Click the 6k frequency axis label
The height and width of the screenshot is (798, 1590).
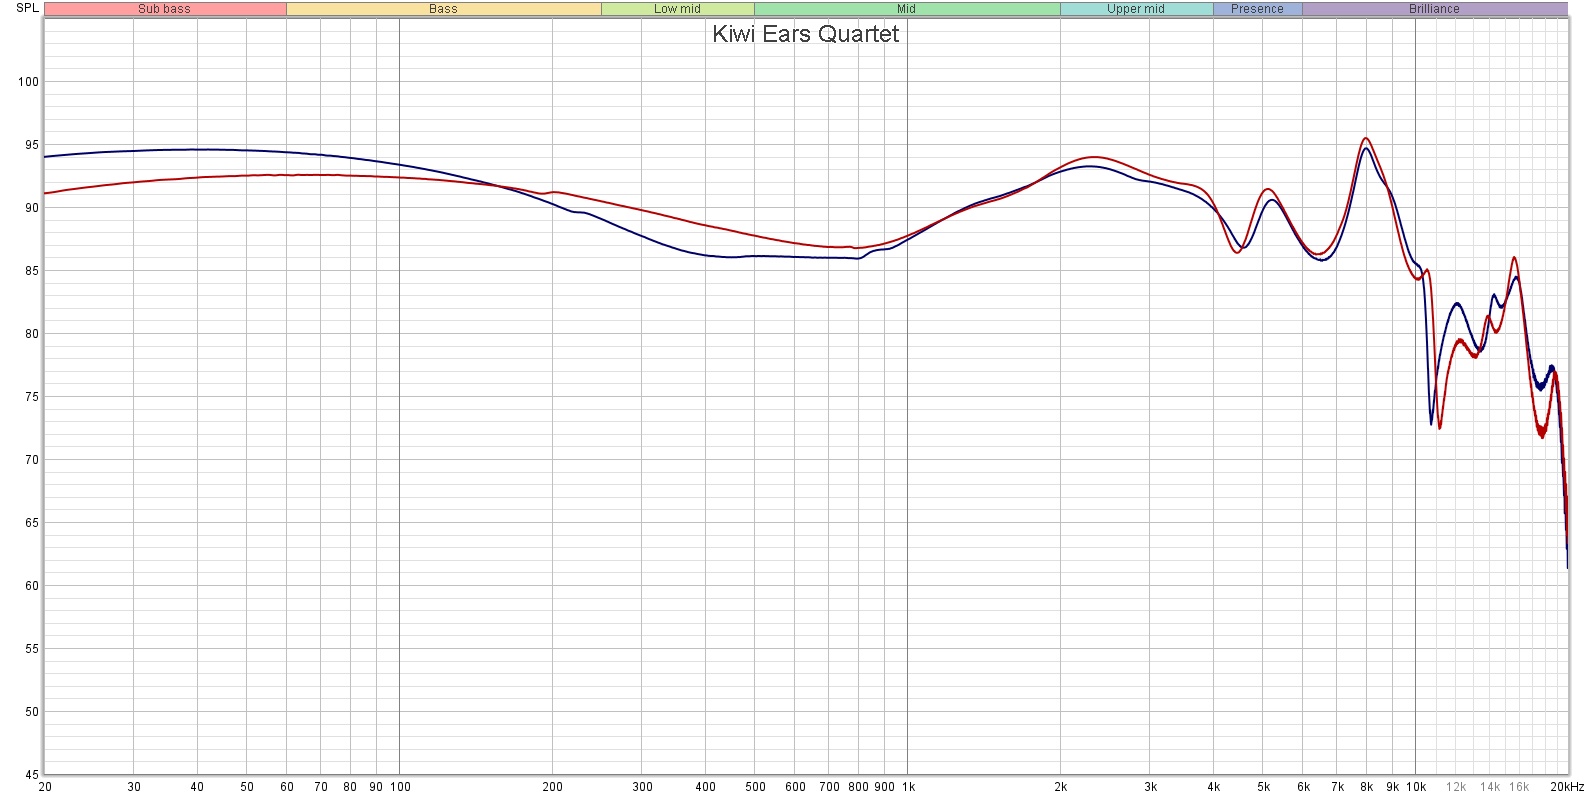(x=1304, y=787)
